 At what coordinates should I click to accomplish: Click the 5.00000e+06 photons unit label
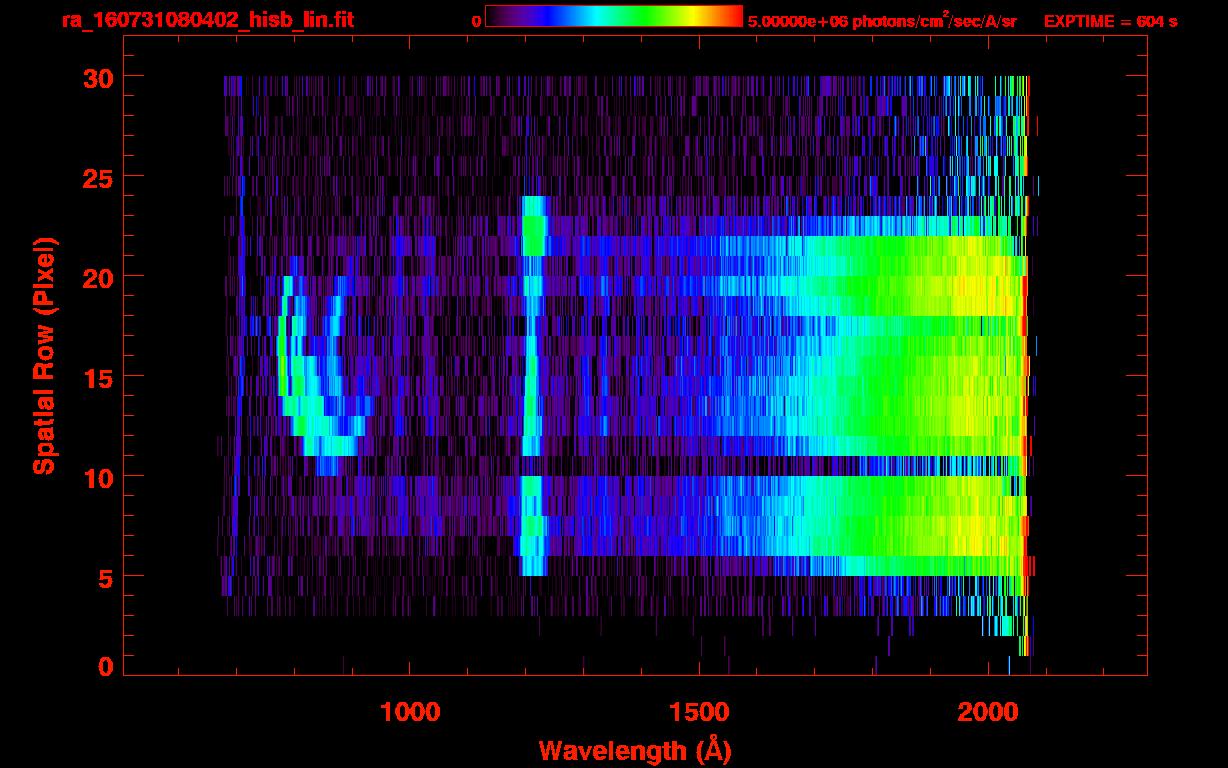[x=882, y=21]
